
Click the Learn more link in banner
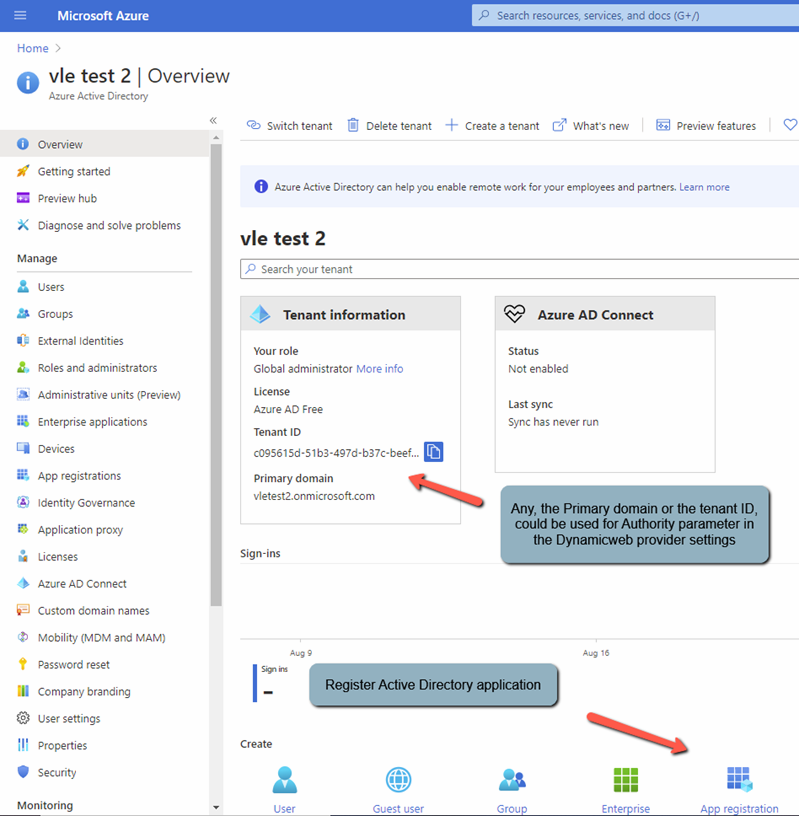[x=704, y=187]
